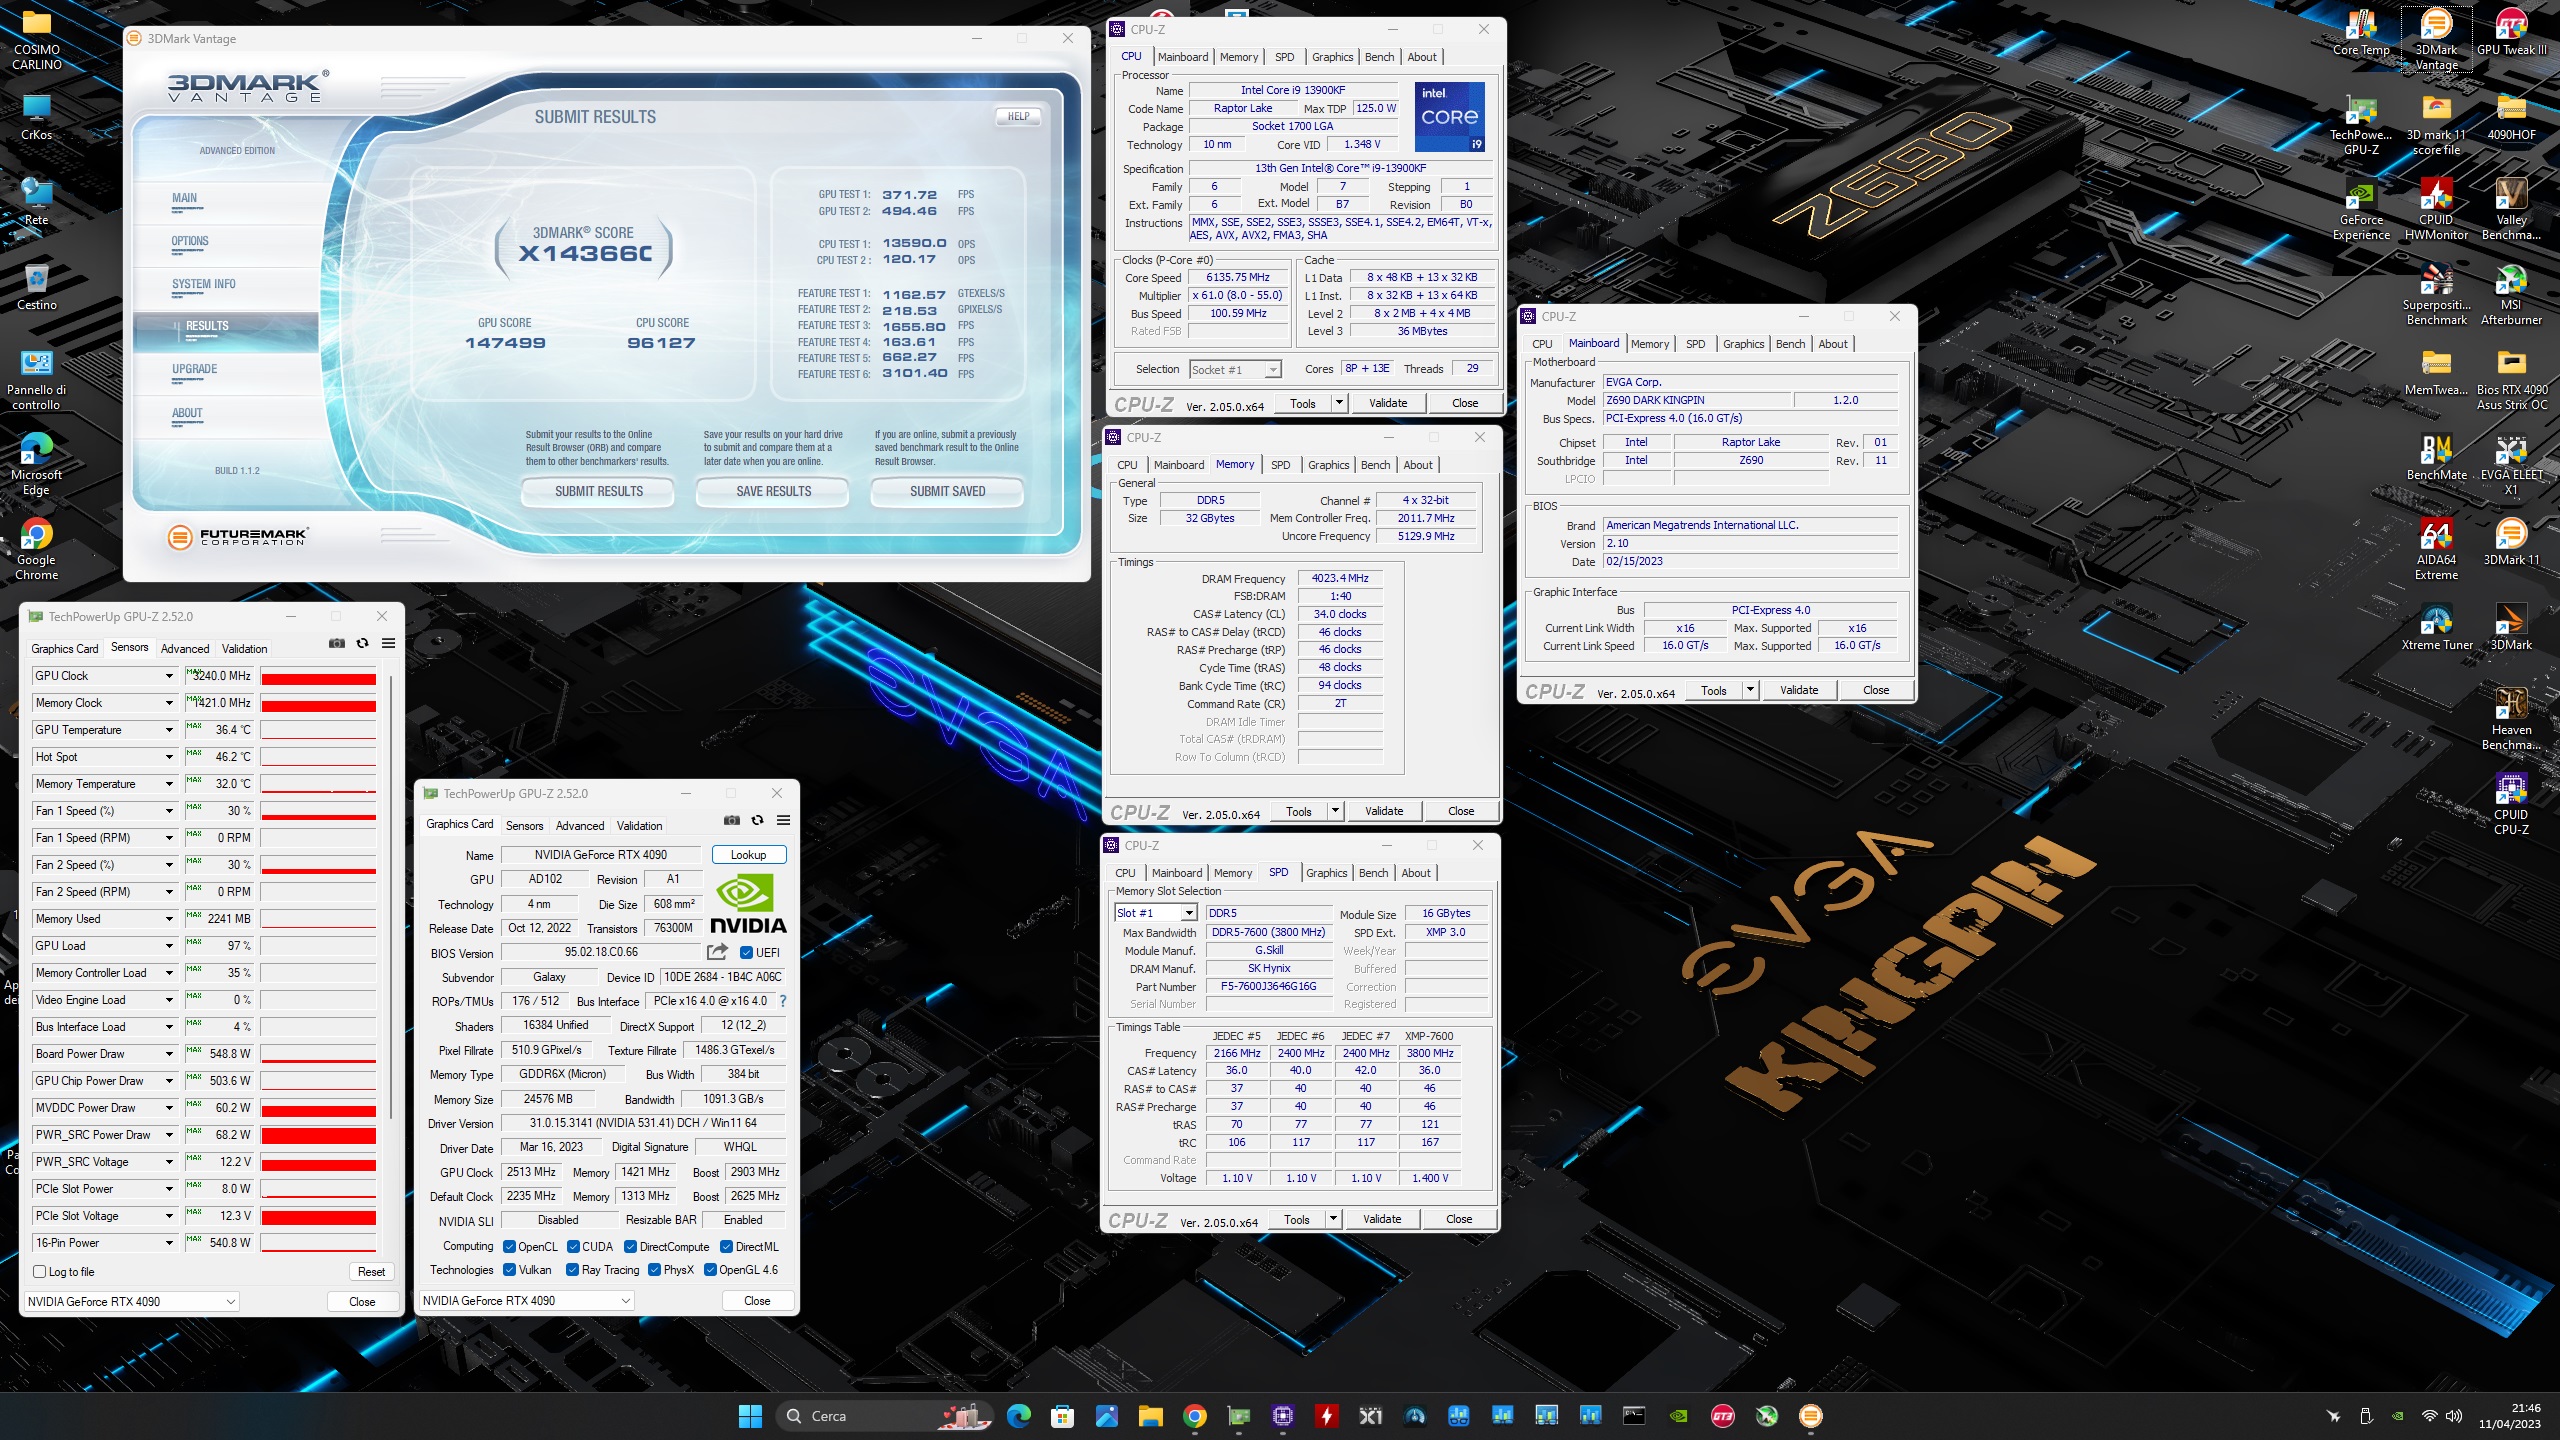Open GPU selector in GPU-Z Sensors window
Image resolution: width=2560 pixels, height=1440 pixels.
132,1301
